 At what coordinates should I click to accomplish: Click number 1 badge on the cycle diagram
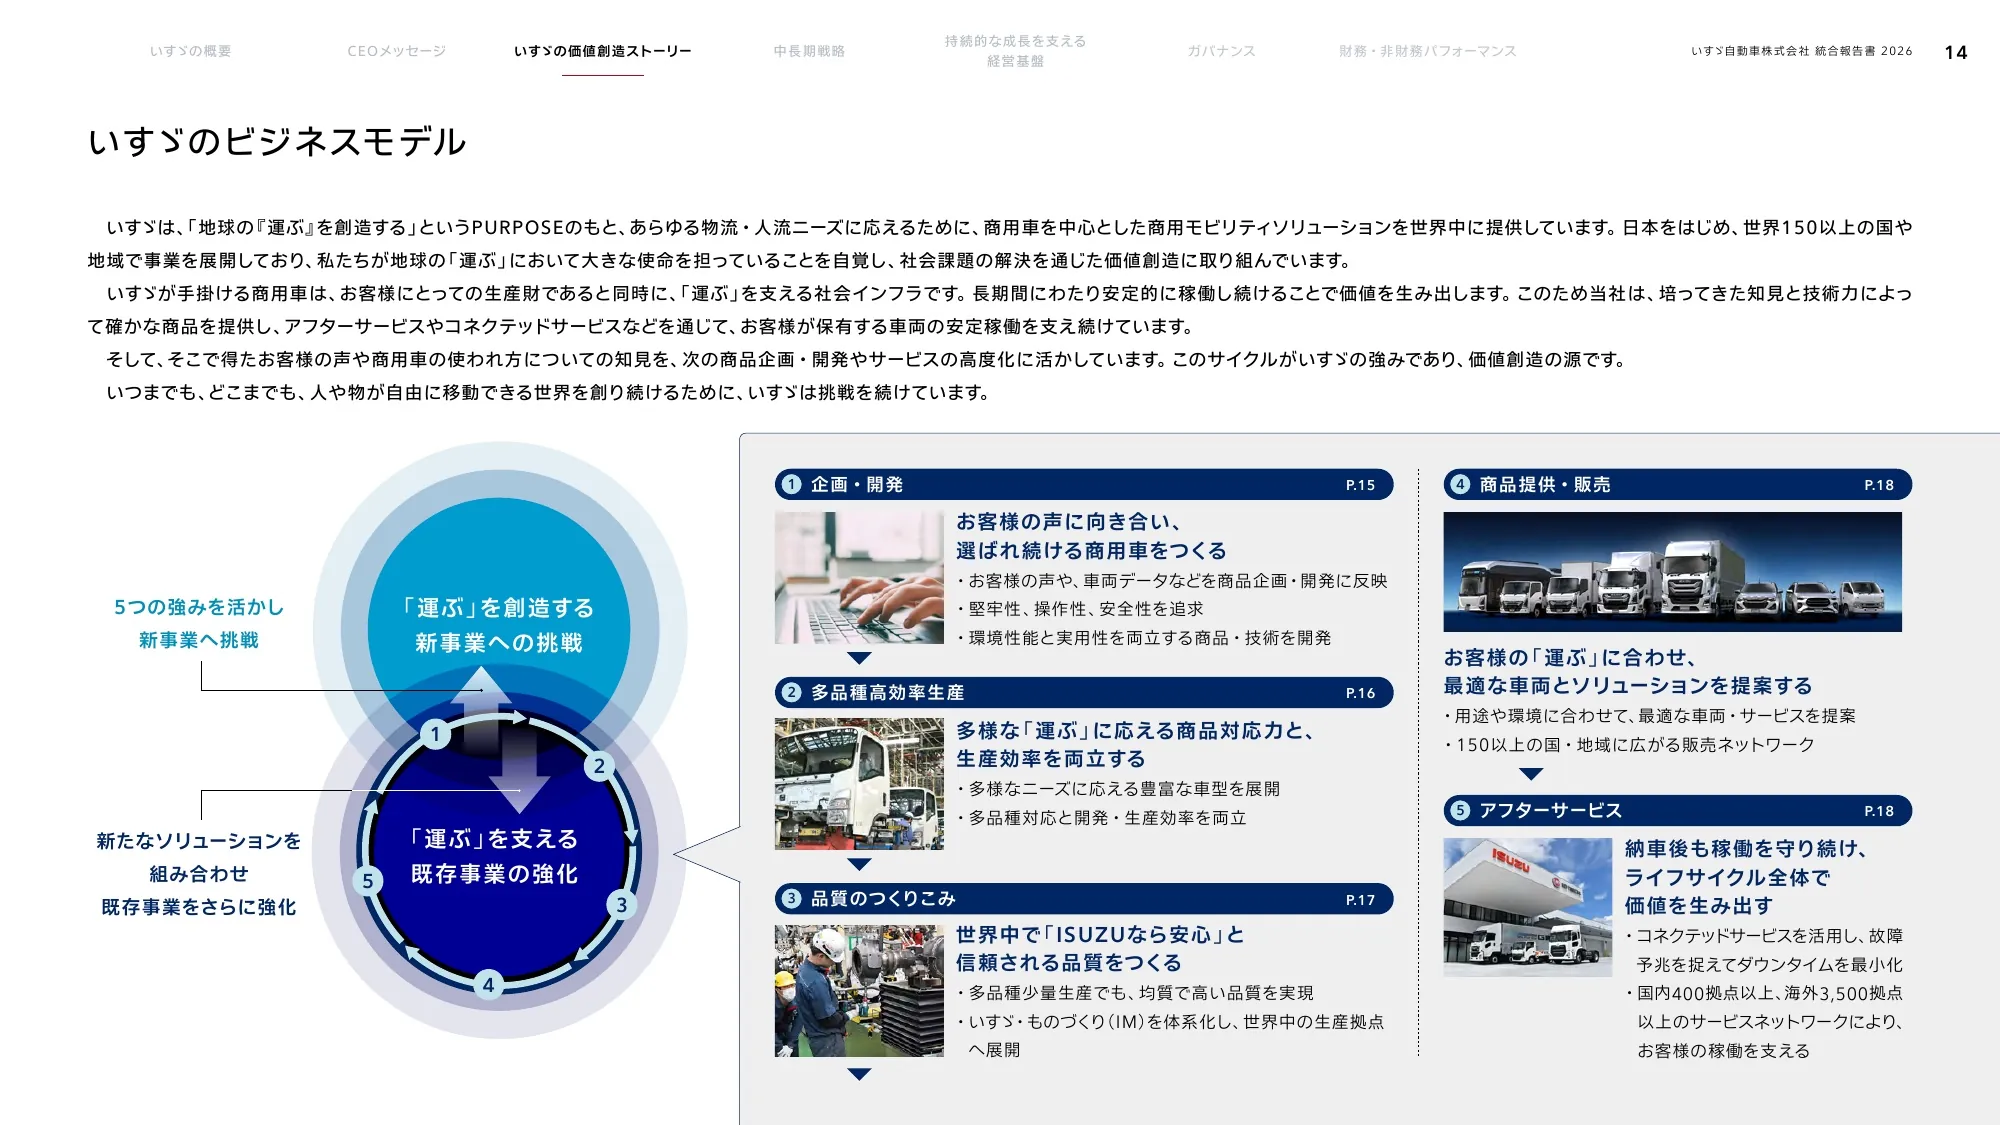[x=435, y=735]
